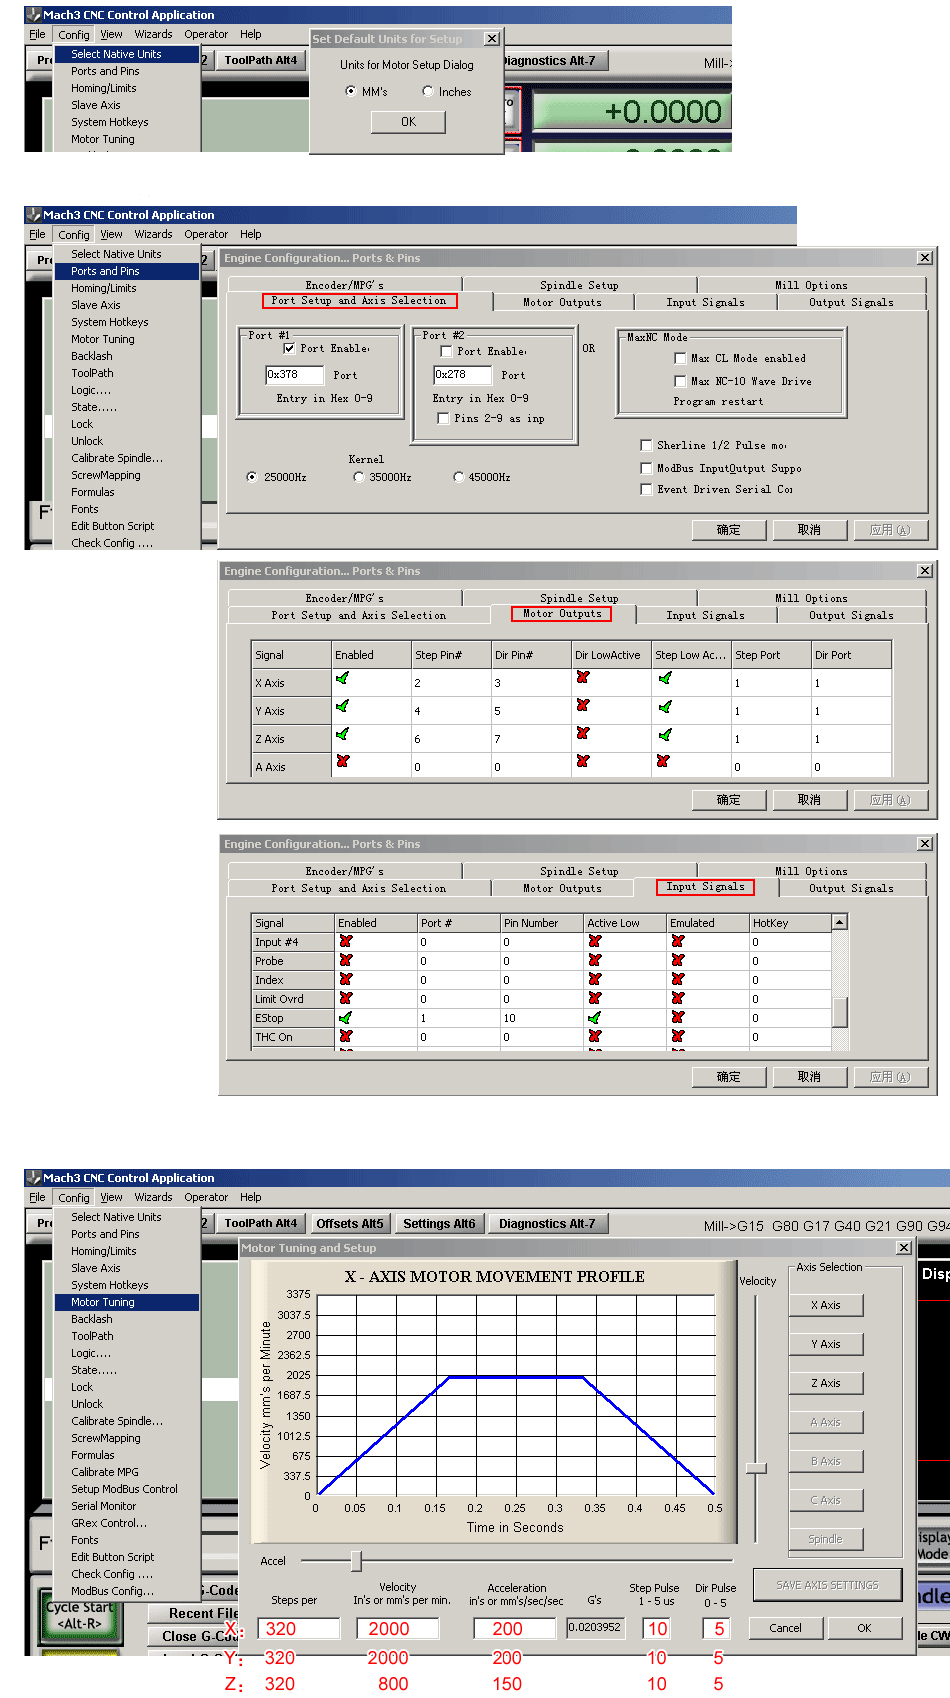Screen dimensions: 950x1698
Task: Open Mill Options tab in Input Signals dialog
Action: coord(811,871)
